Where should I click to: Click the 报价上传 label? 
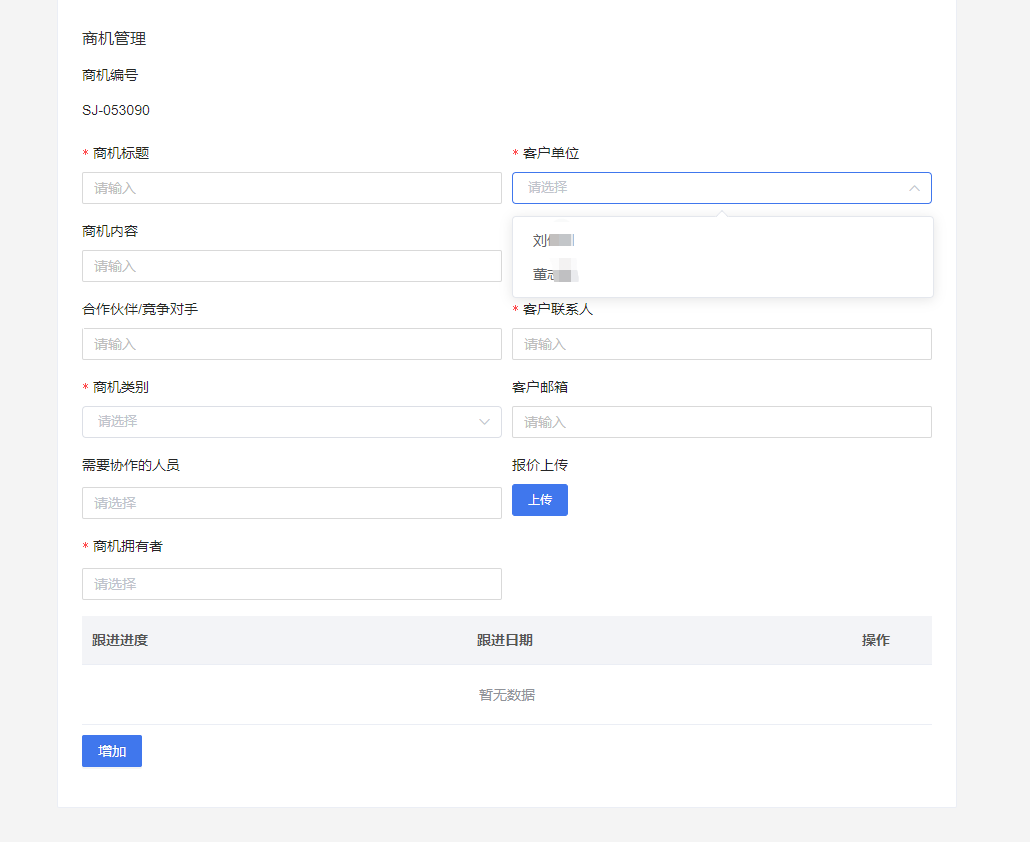pyautogui.click(x=540, y=465)
